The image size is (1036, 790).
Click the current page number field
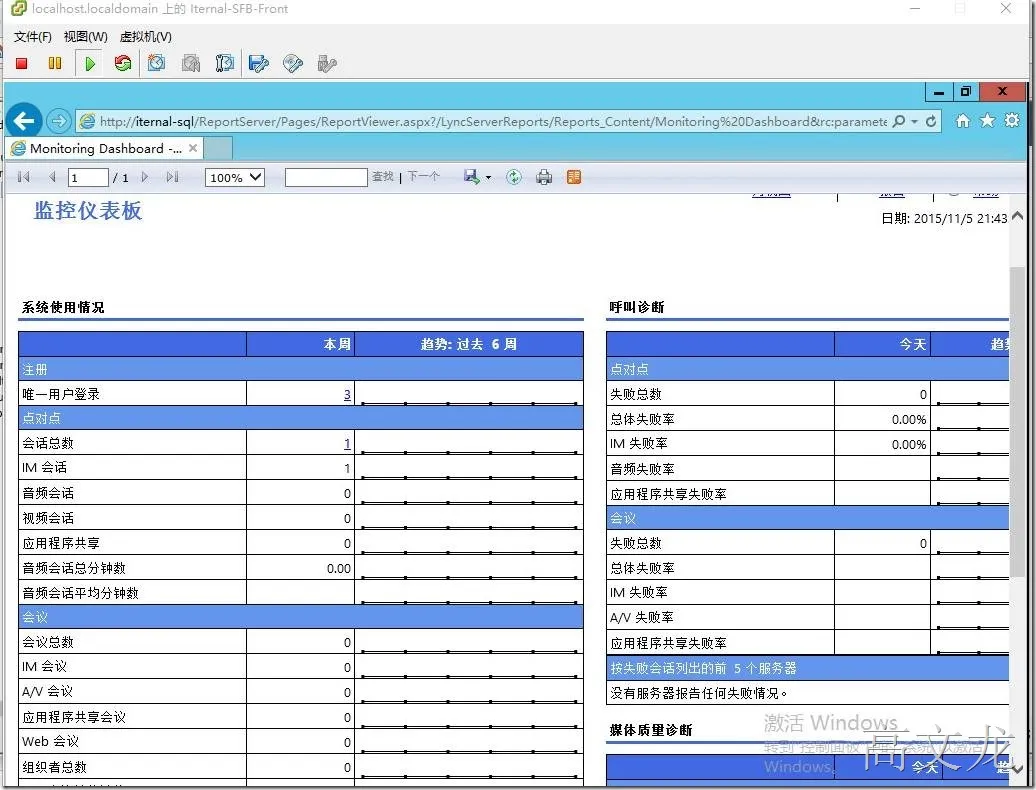click(88, 178)
